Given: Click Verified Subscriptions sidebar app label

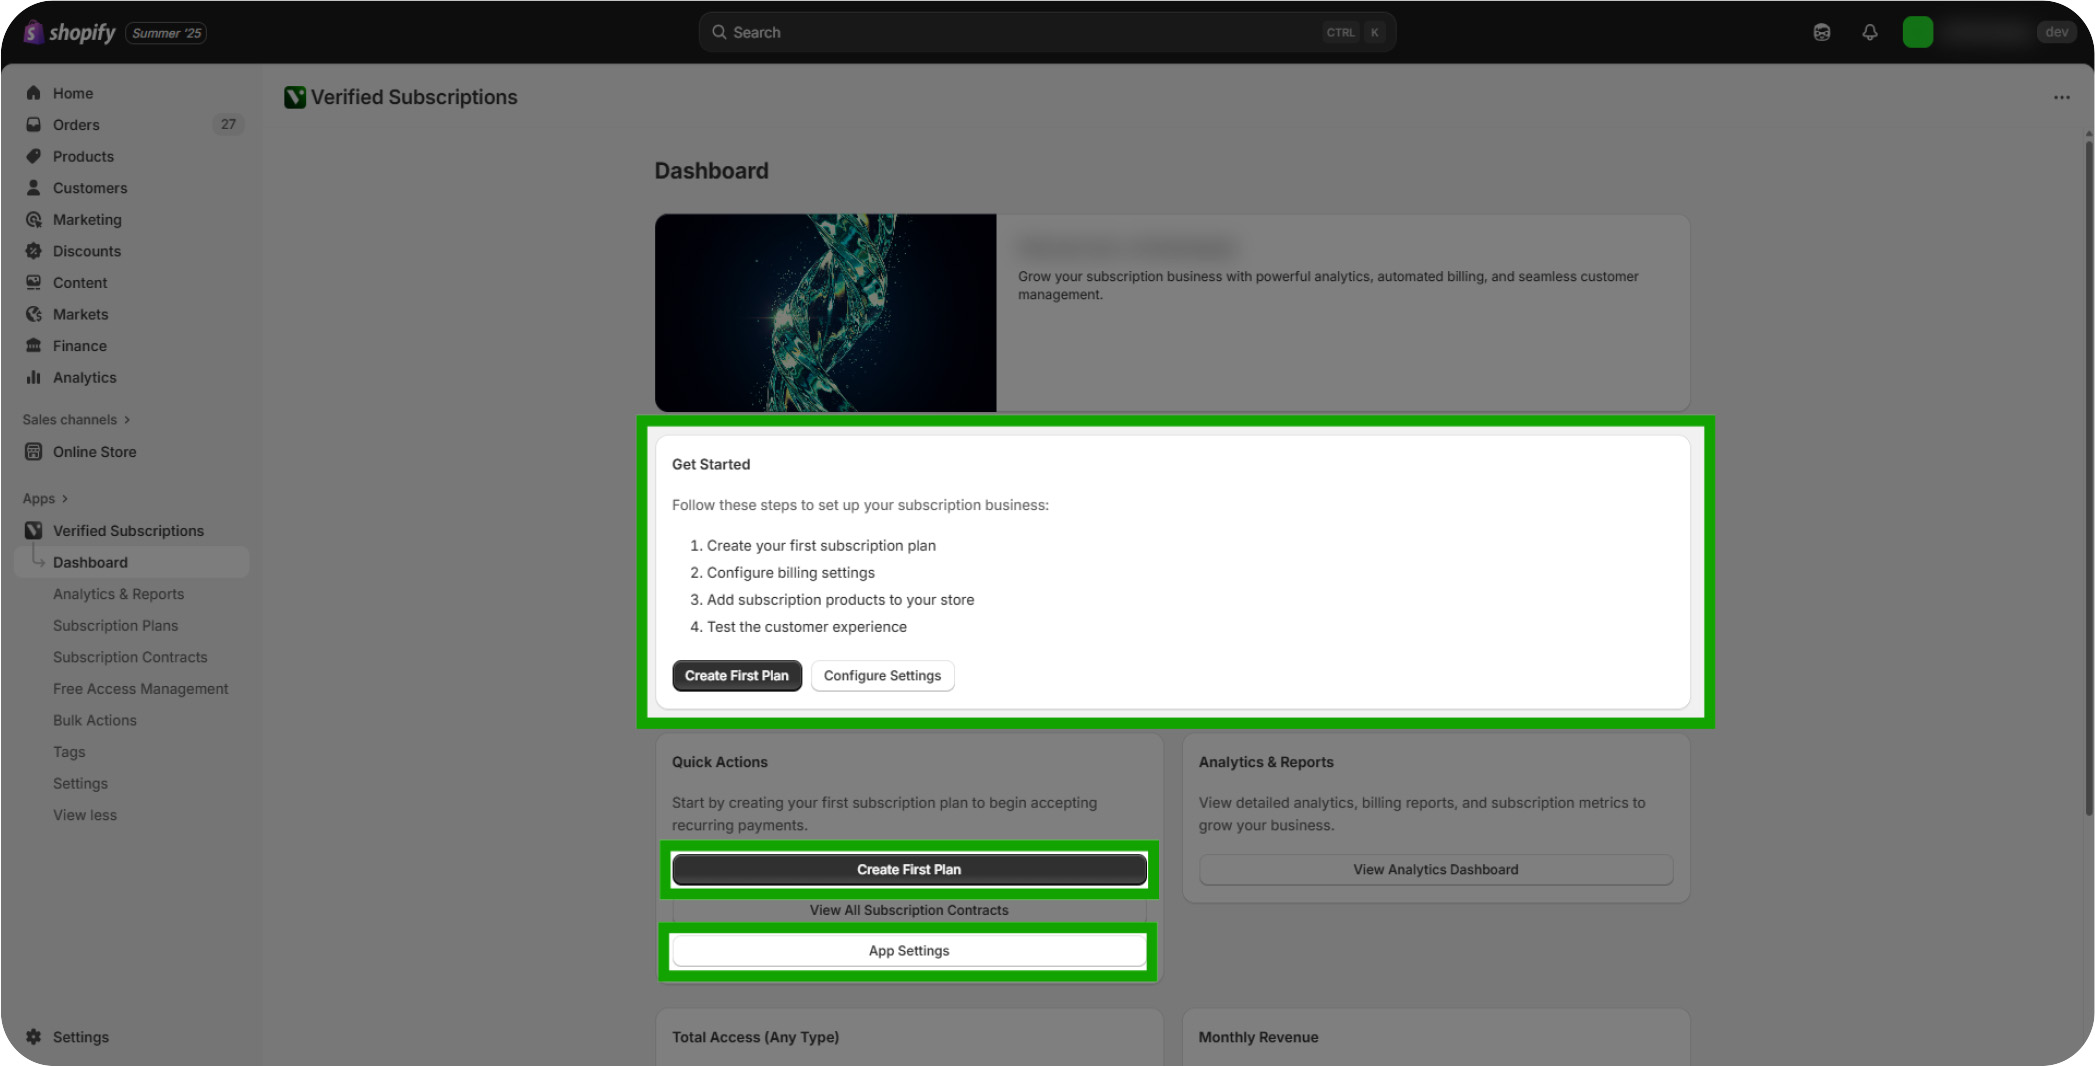Looking at the screenshot, I should 128,530.
